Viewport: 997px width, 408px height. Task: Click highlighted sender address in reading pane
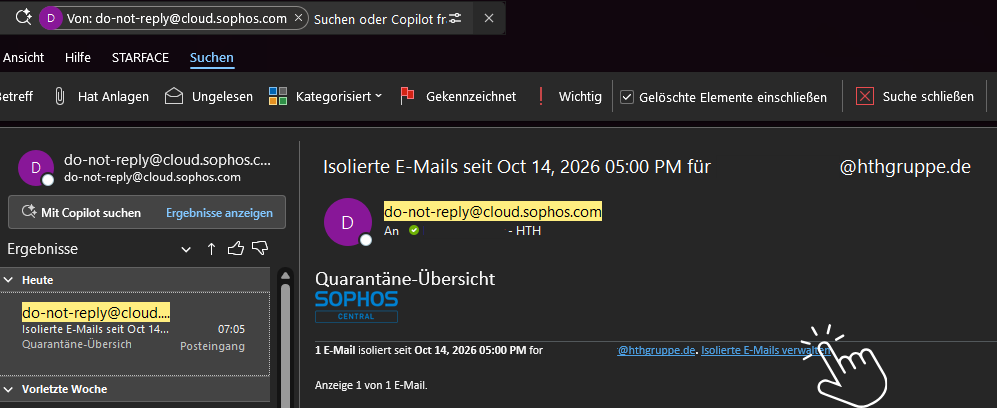pos(493,212)
